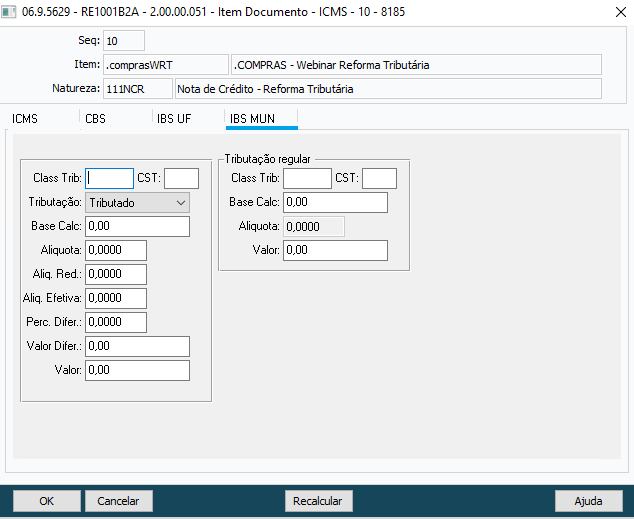
Task: Click the Seq field showing 10
Action: click(124, 41)
